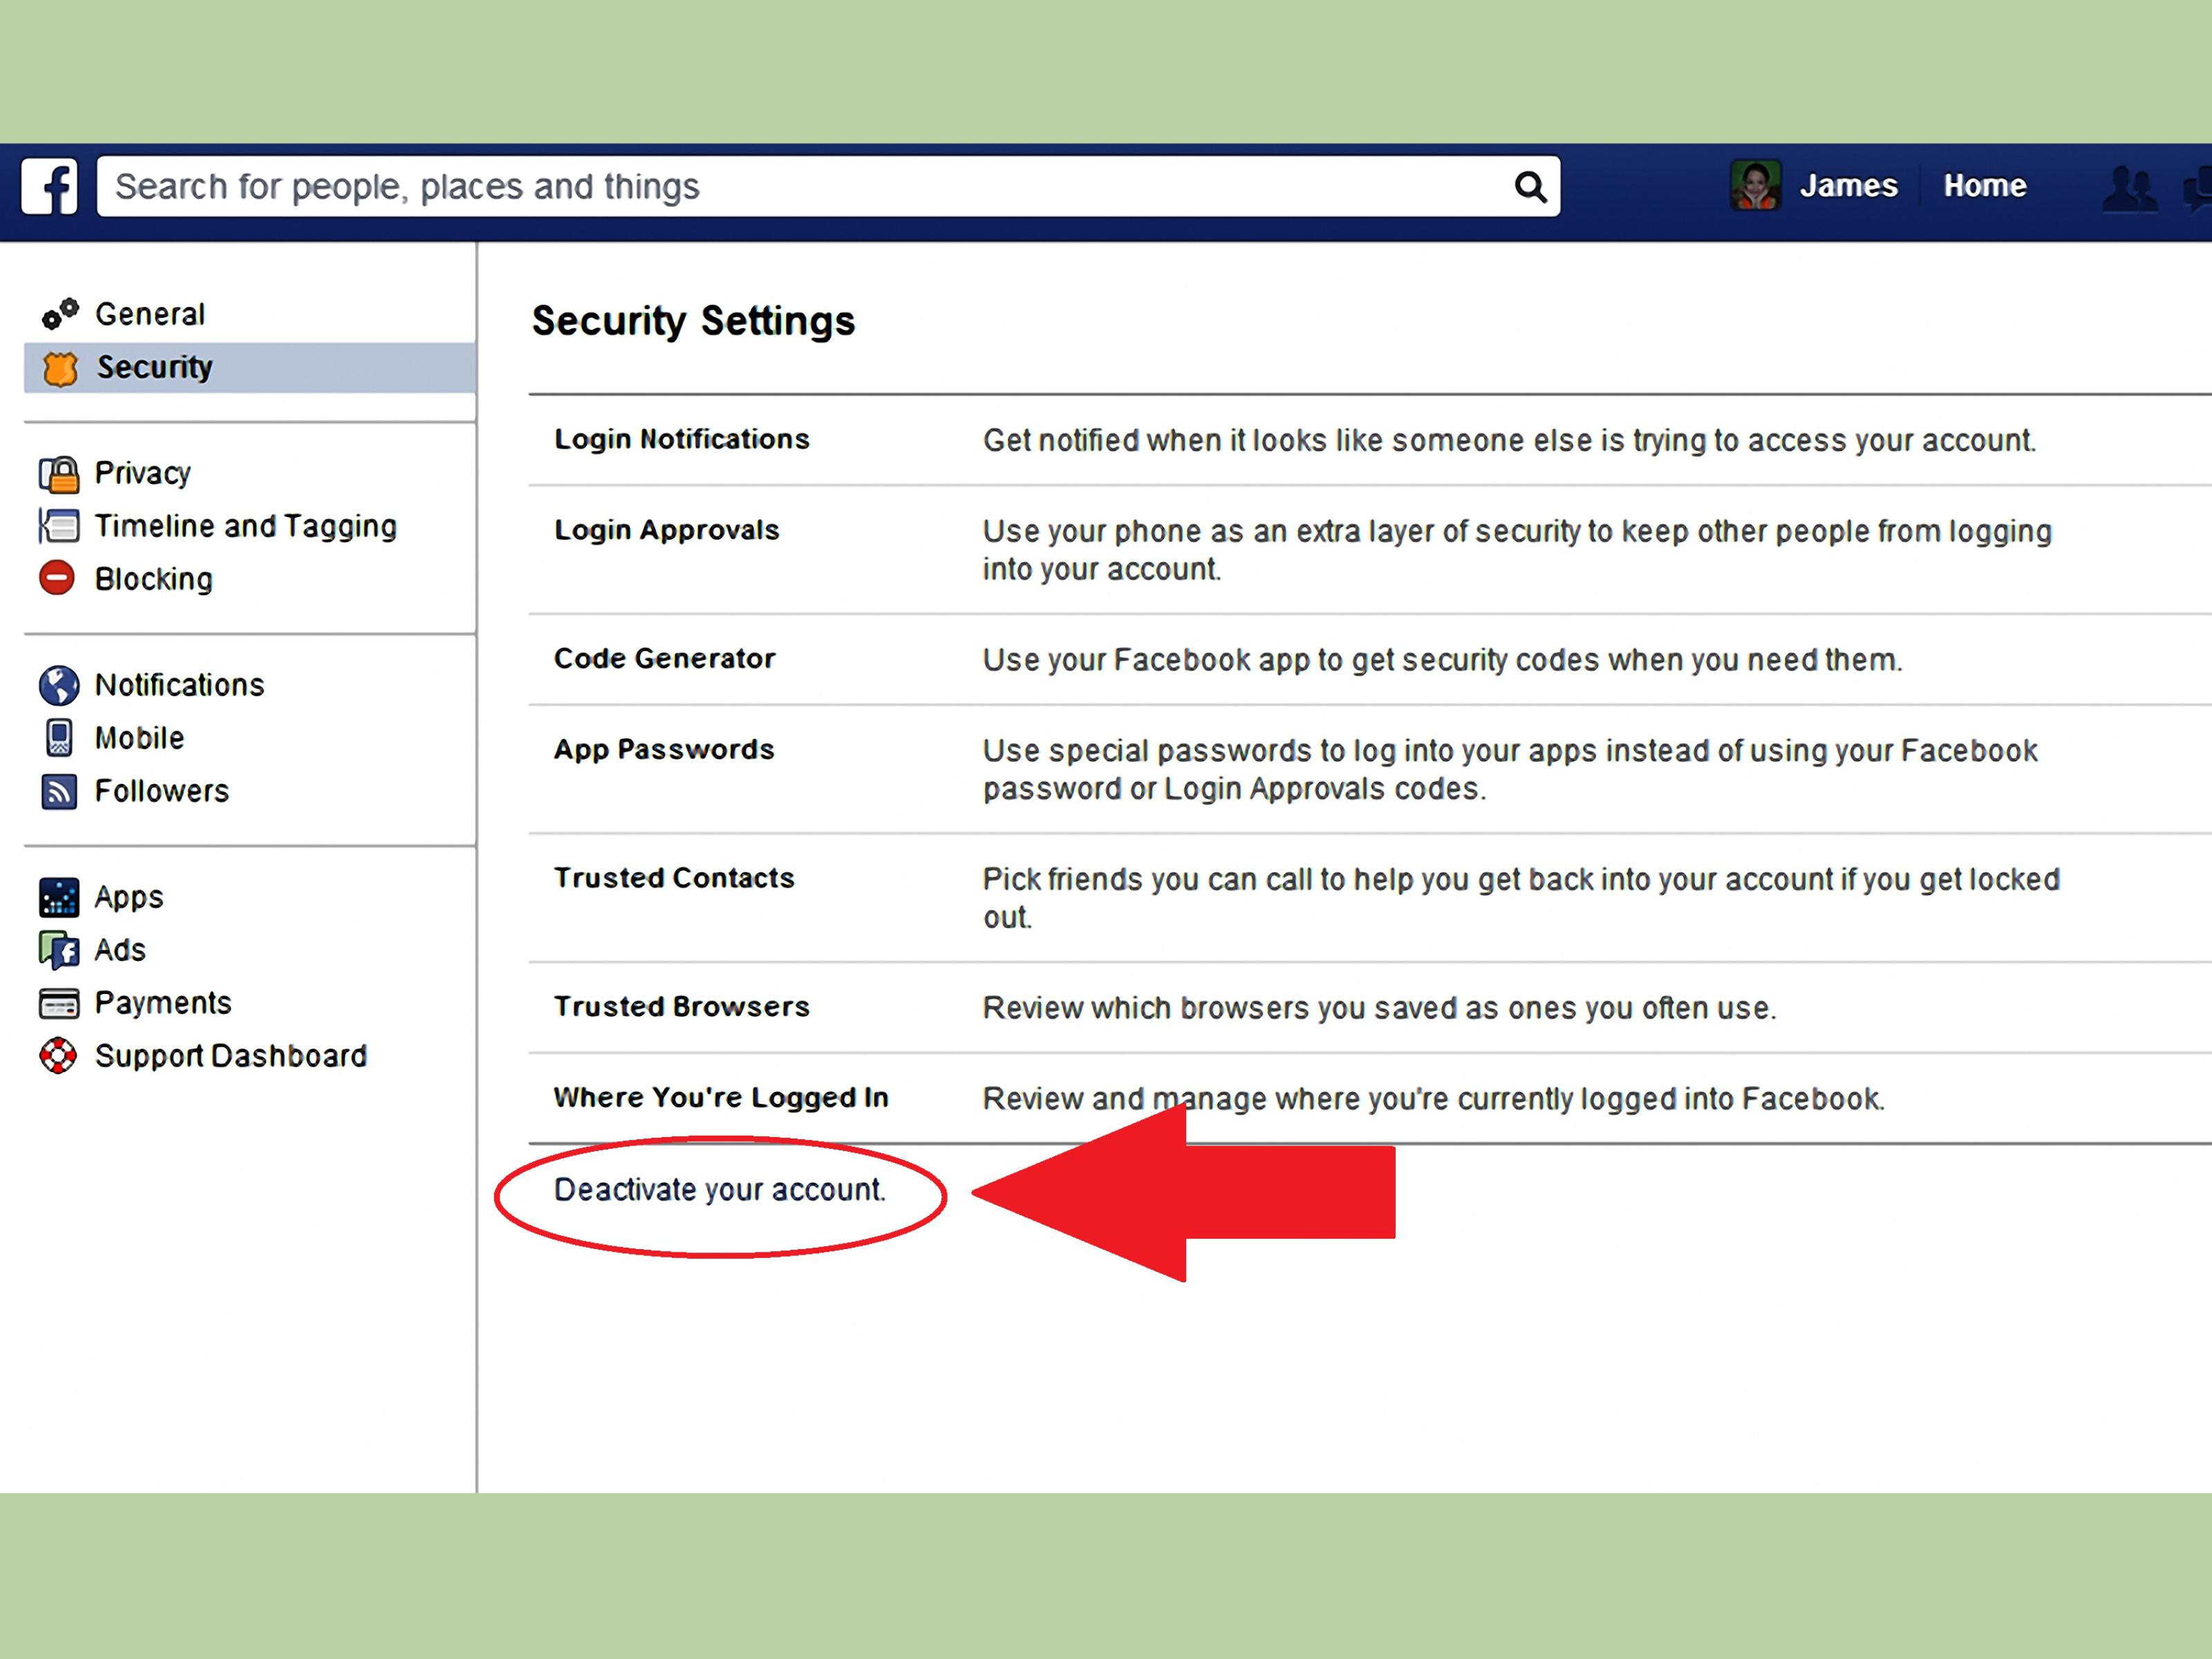Expand Login Notifications setting
2212x1659 pixels.
1370,440
